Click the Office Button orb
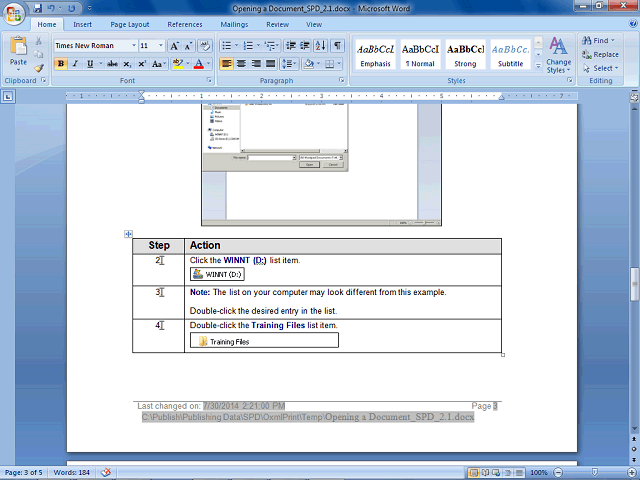This screenshot has height=480, width=640. [x=14, y=14]
